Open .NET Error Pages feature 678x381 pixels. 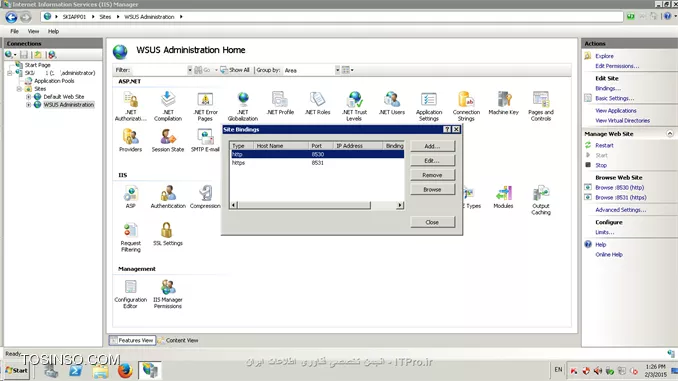tap(205, 106)
